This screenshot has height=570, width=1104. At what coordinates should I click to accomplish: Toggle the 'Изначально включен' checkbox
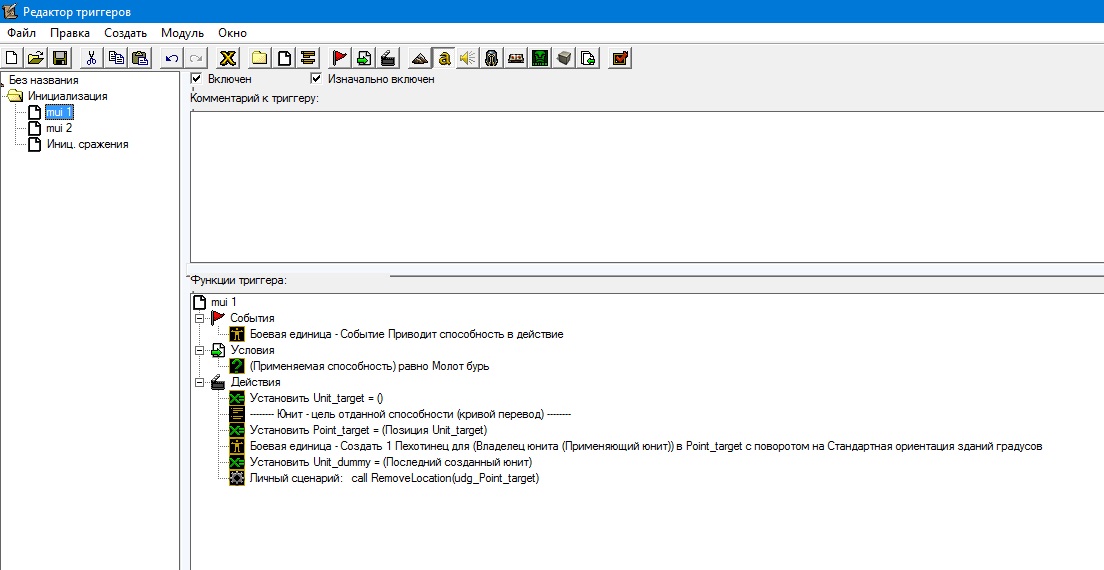[x=316, y=79]
